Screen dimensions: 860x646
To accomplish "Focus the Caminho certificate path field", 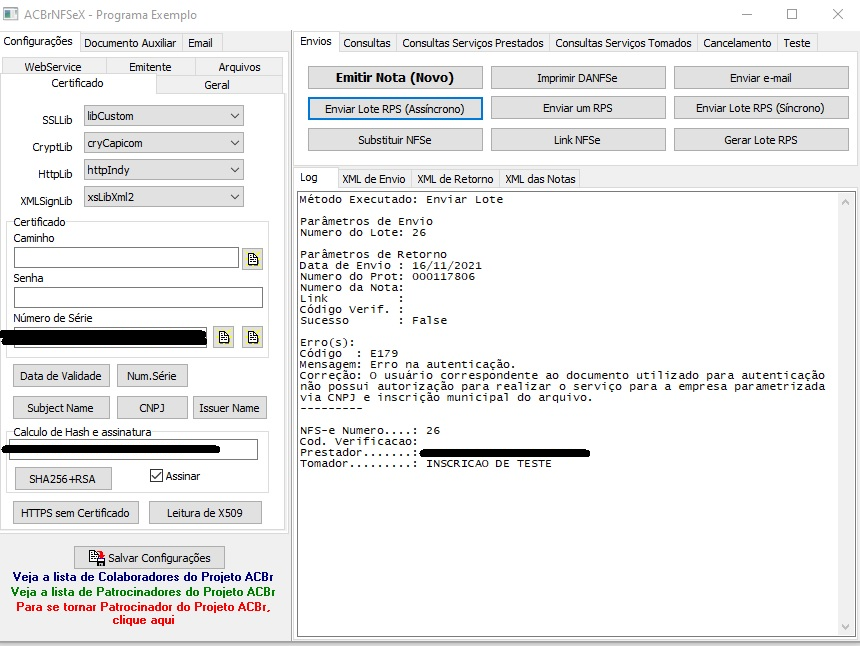I will pyautogui.click(x=126, y=258).
